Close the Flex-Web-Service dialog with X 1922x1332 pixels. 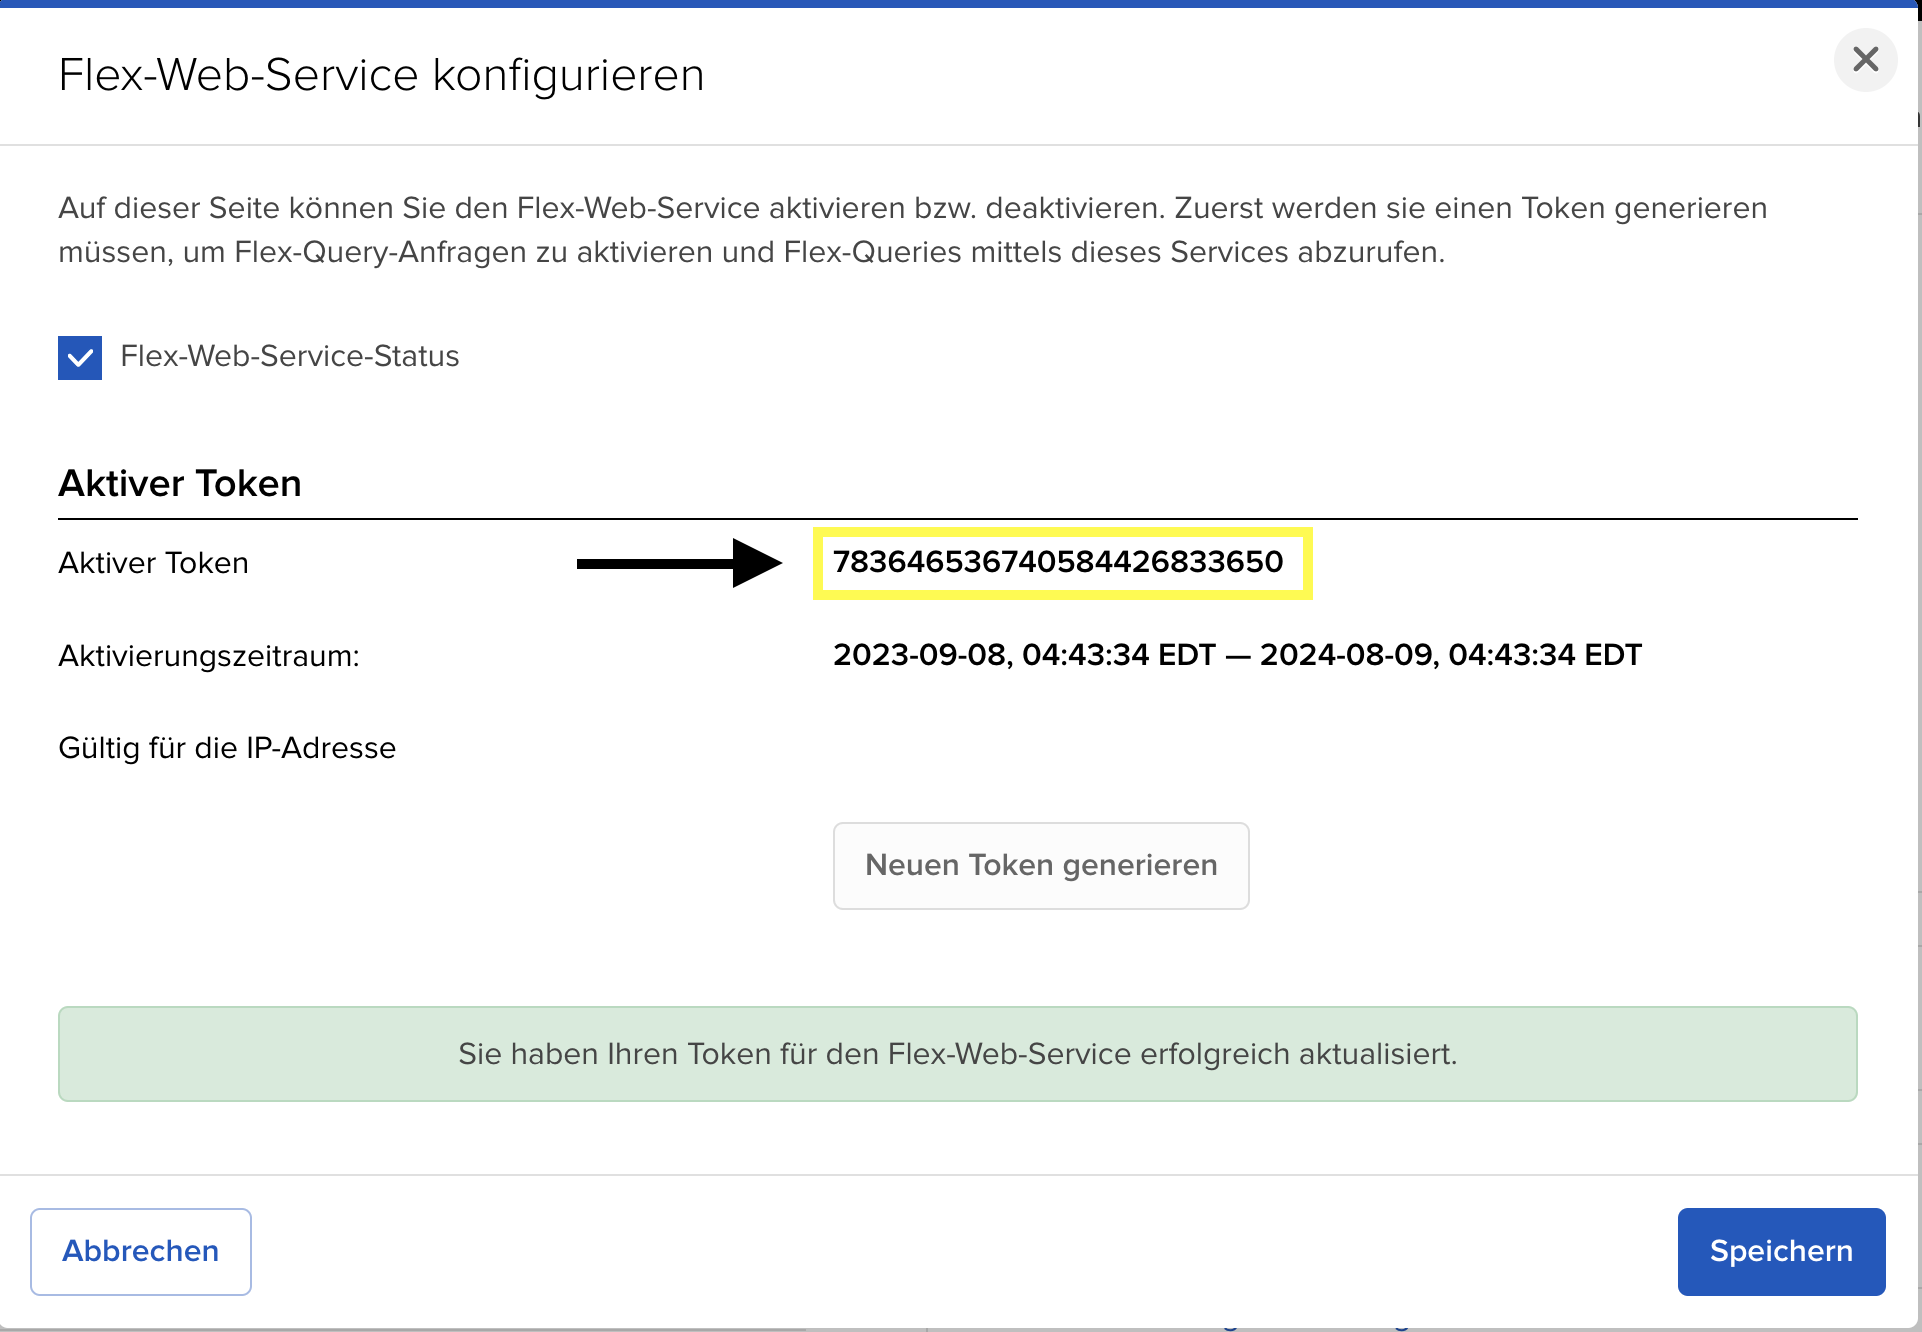point(1865,60)
